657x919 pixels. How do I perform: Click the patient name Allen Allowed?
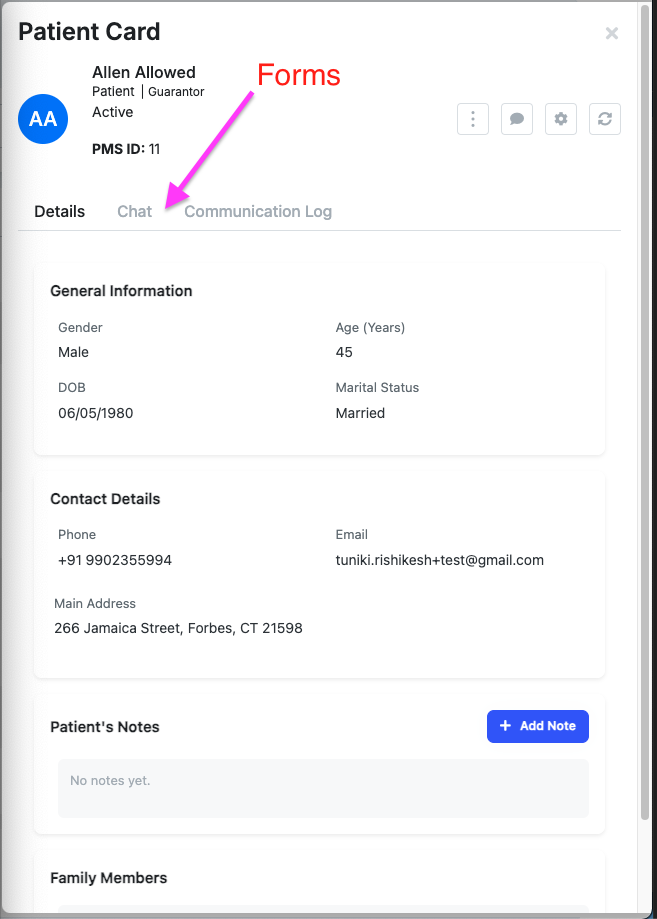144,72
